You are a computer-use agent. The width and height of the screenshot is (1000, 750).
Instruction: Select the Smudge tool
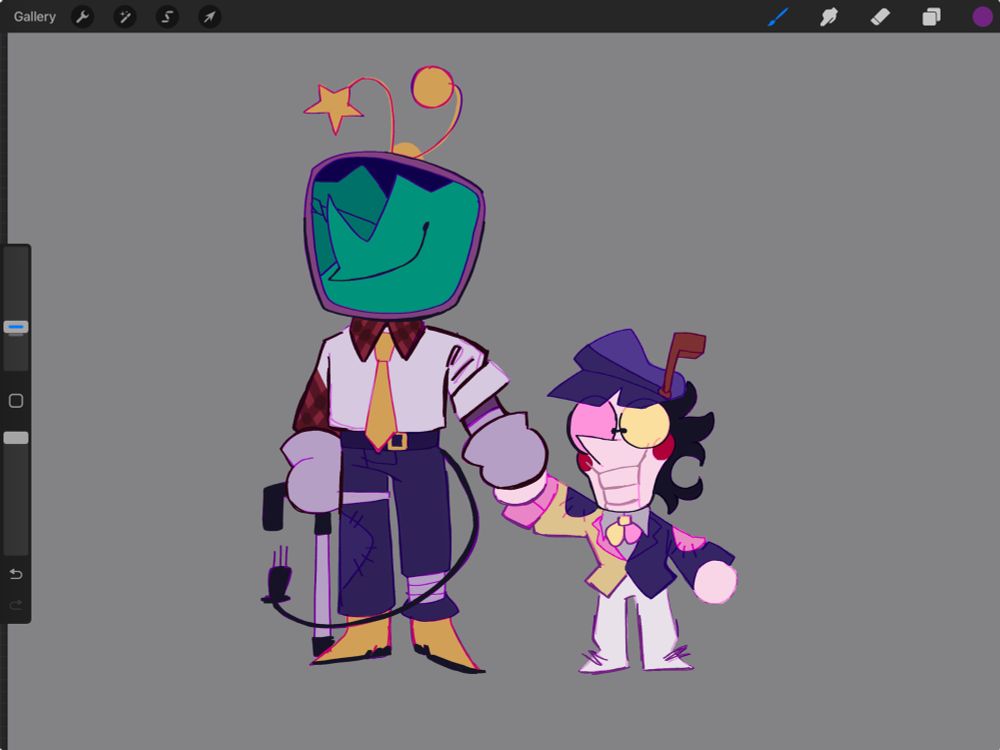828,17
